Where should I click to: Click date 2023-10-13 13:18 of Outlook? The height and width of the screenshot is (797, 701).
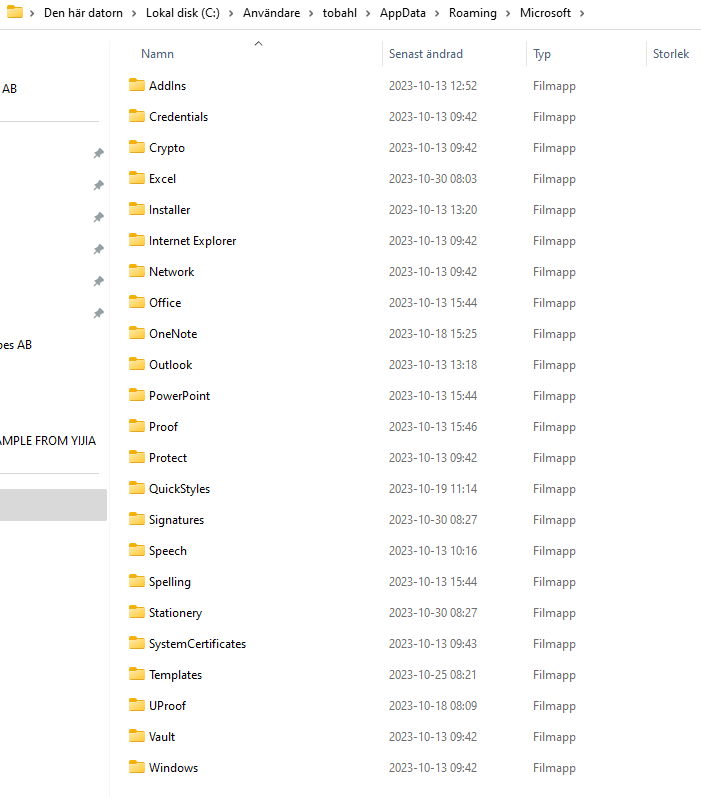pyautogui.click(x=433, y=364)
